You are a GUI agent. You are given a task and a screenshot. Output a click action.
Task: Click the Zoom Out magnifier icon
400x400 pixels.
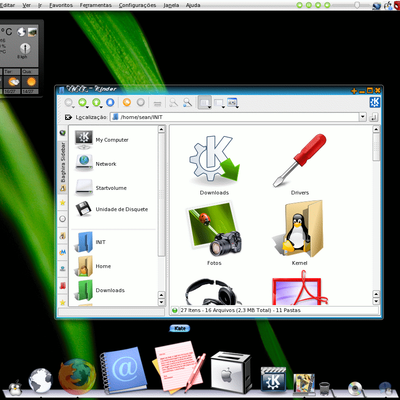(187, 103)
